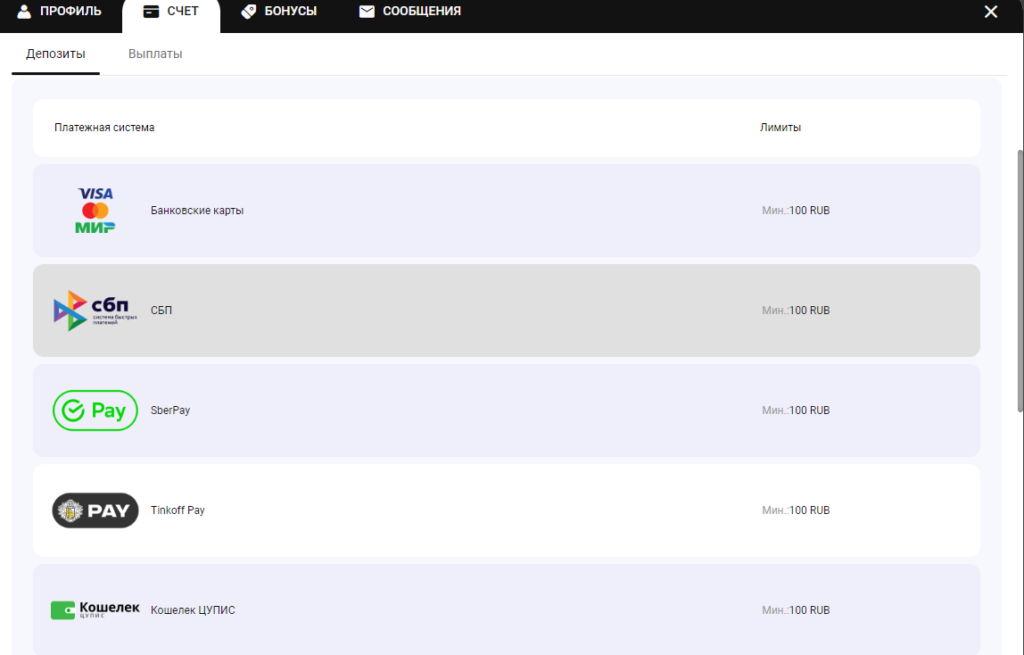Image resolution: width=1024 pixels, height=655 pixels.
Task: Click the 100 RUB limit for Tinkoff Pay
Action: pos(809,510)
